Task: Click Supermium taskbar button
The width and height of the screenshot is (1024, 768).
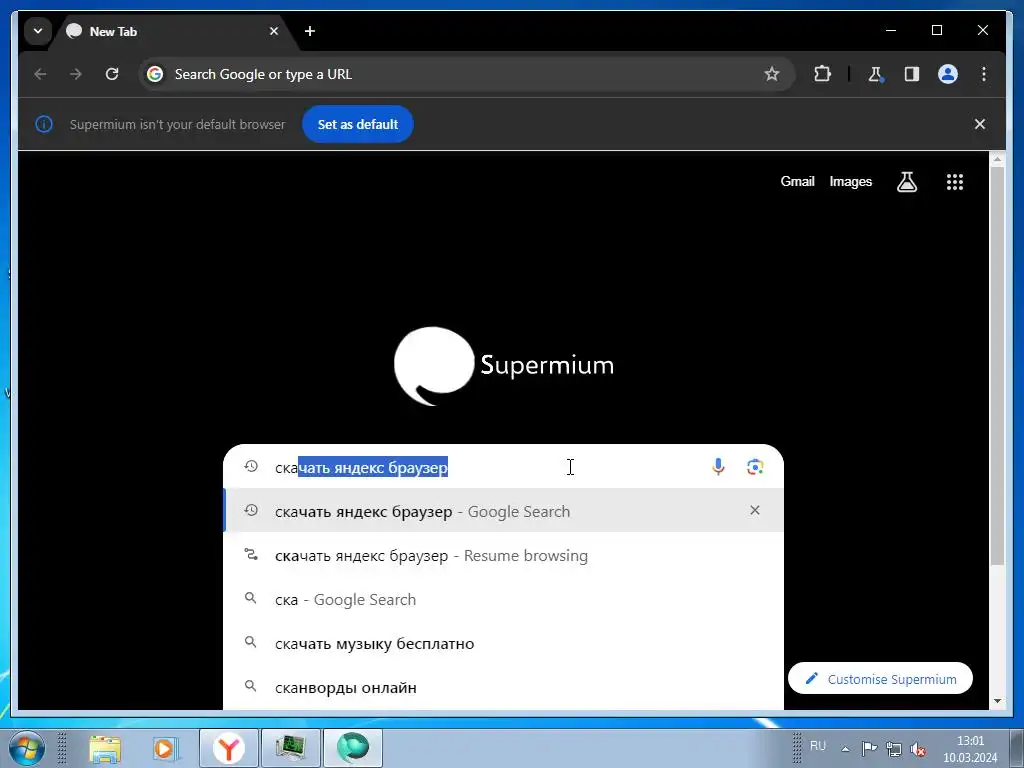Action: point(353,748)
